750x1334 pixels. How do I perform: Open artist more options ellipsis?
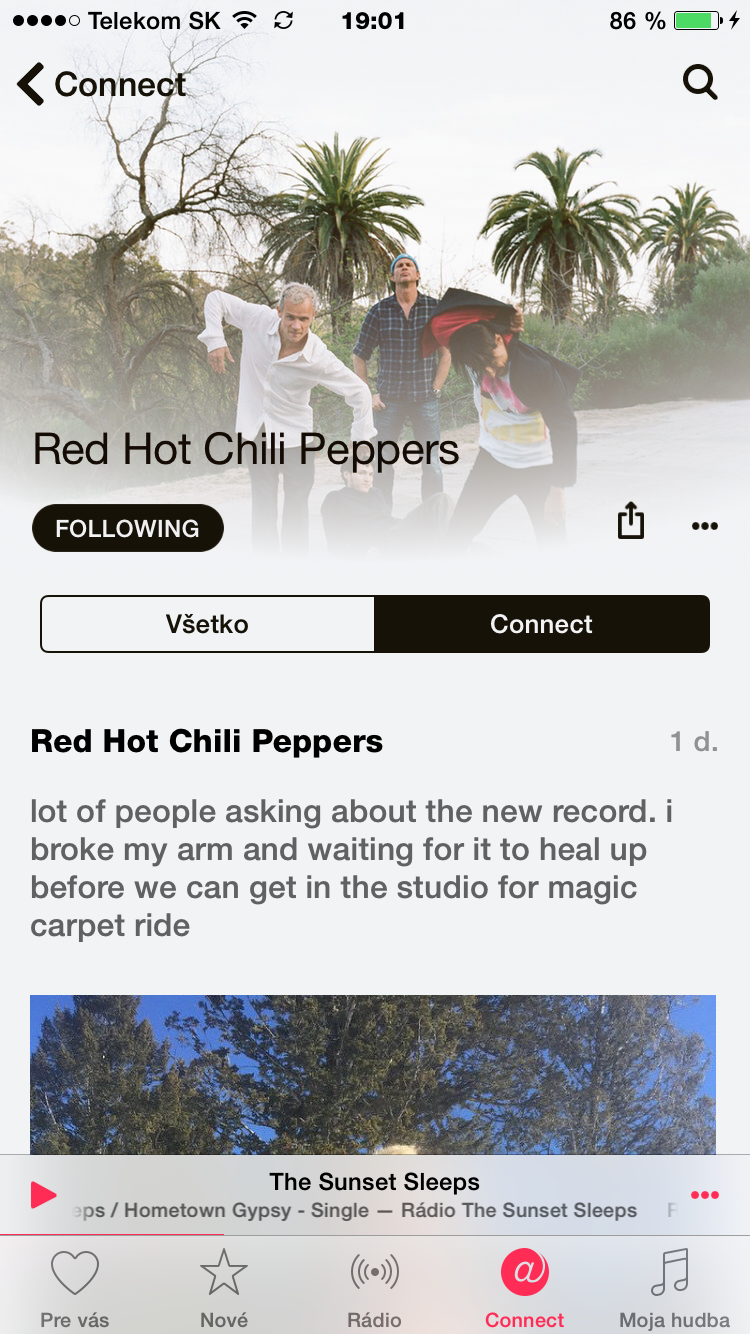[x=705, y=527]
